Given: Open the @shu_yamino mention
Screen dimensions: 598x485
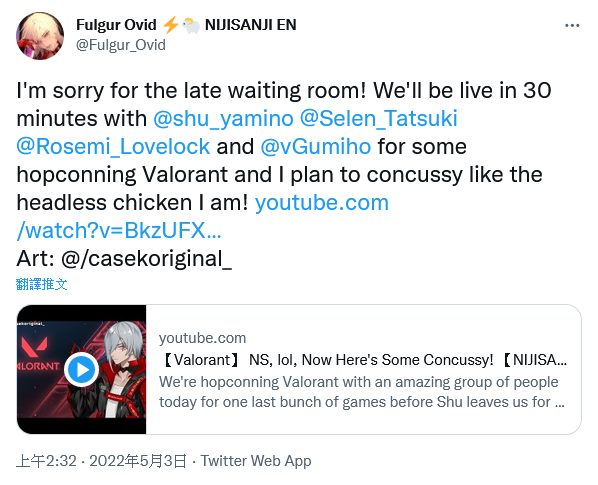Looking at the screenshot, I should pos(223,118).
